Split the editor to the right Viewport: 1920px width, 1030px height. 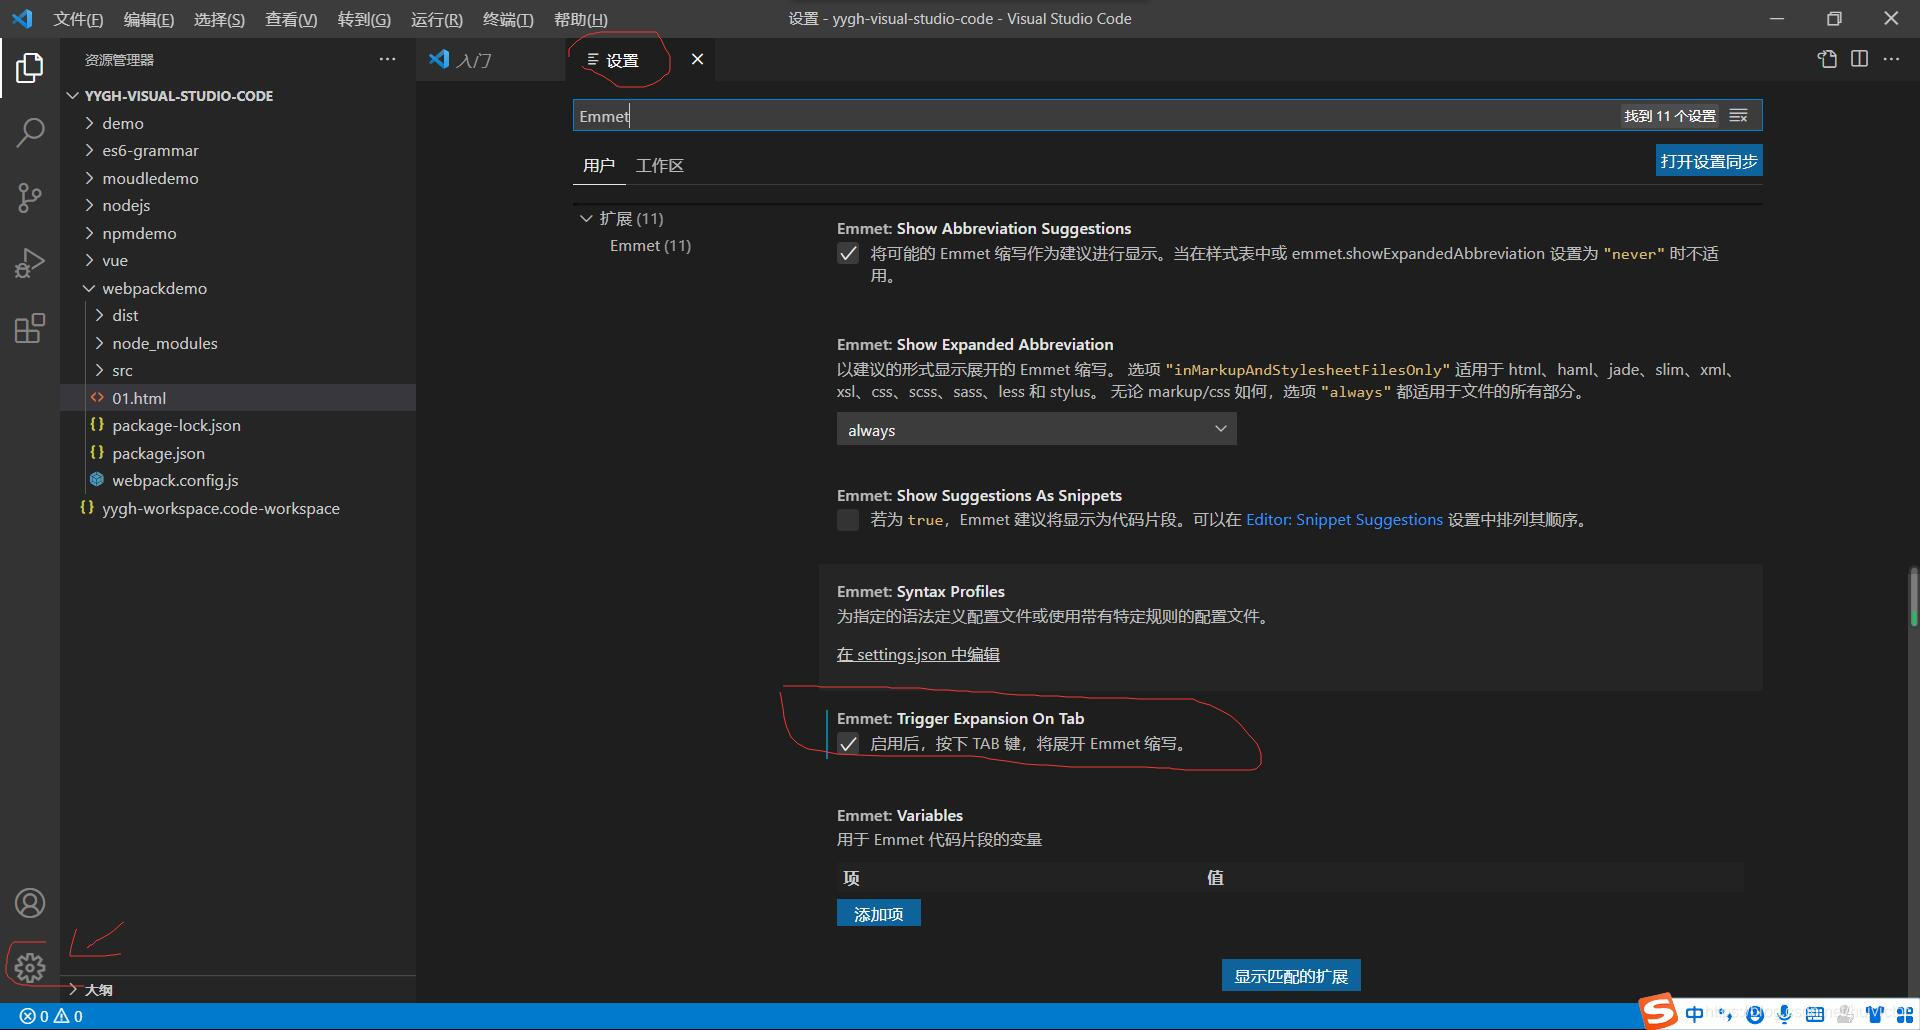point(1859,59)
